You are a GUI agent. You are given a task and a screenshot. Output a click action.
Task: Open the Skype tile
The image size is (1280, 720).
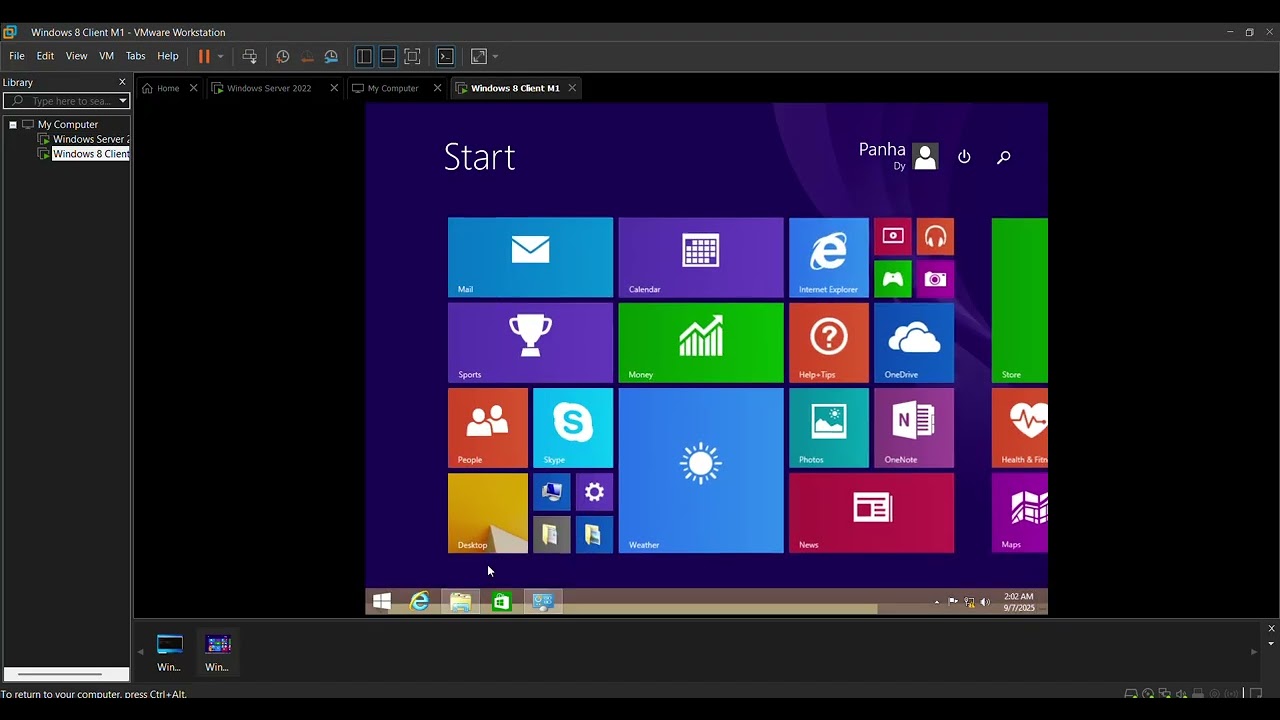(573, 428)
